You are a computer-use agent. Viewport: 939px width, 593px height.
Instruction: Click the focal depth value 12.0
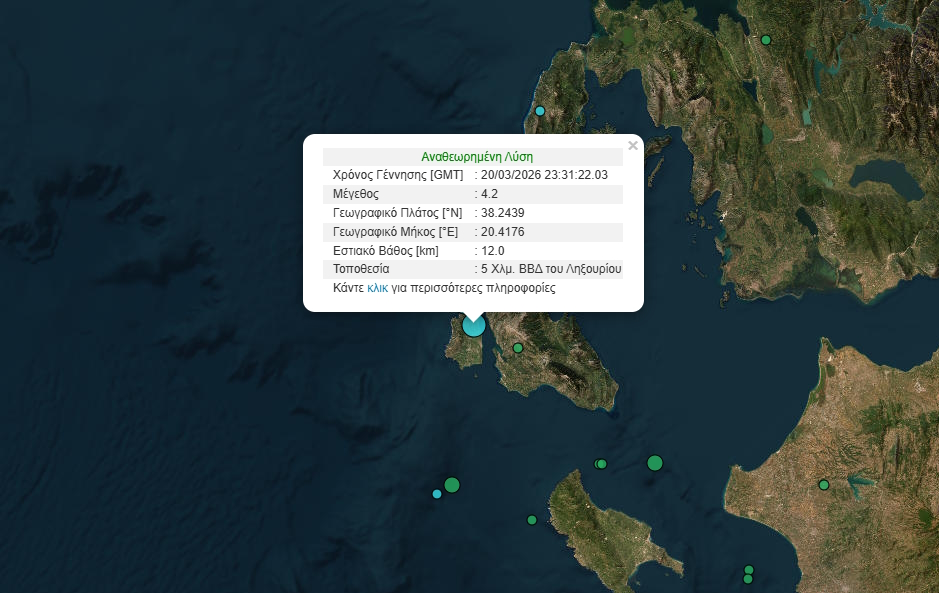[493, 251]
